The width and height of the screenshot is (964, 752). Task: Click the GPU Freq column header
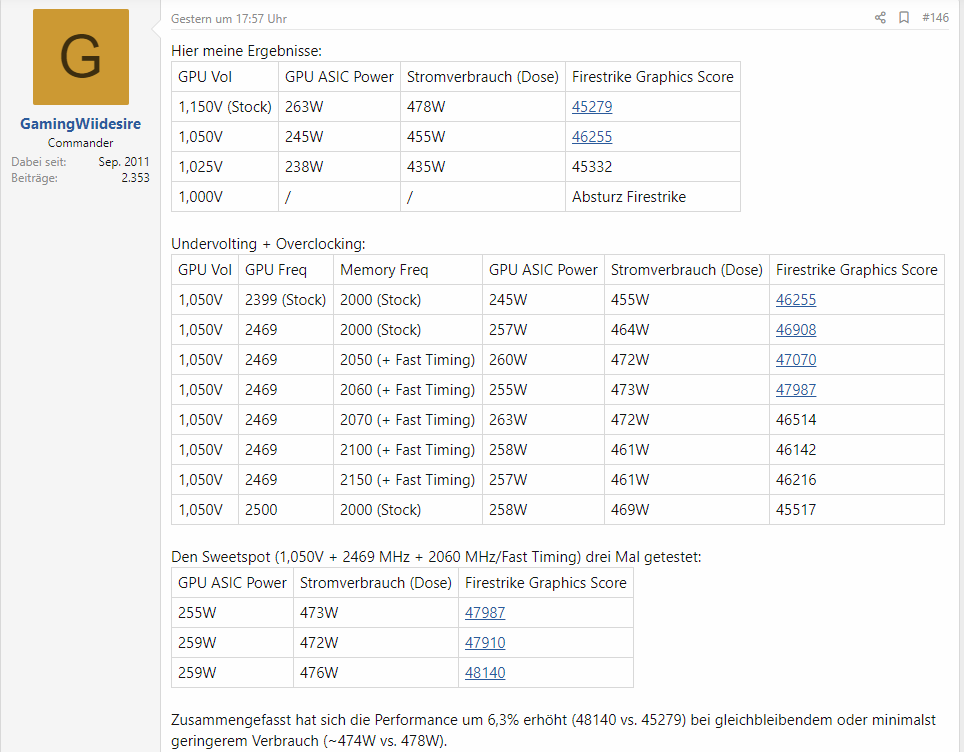286,270
